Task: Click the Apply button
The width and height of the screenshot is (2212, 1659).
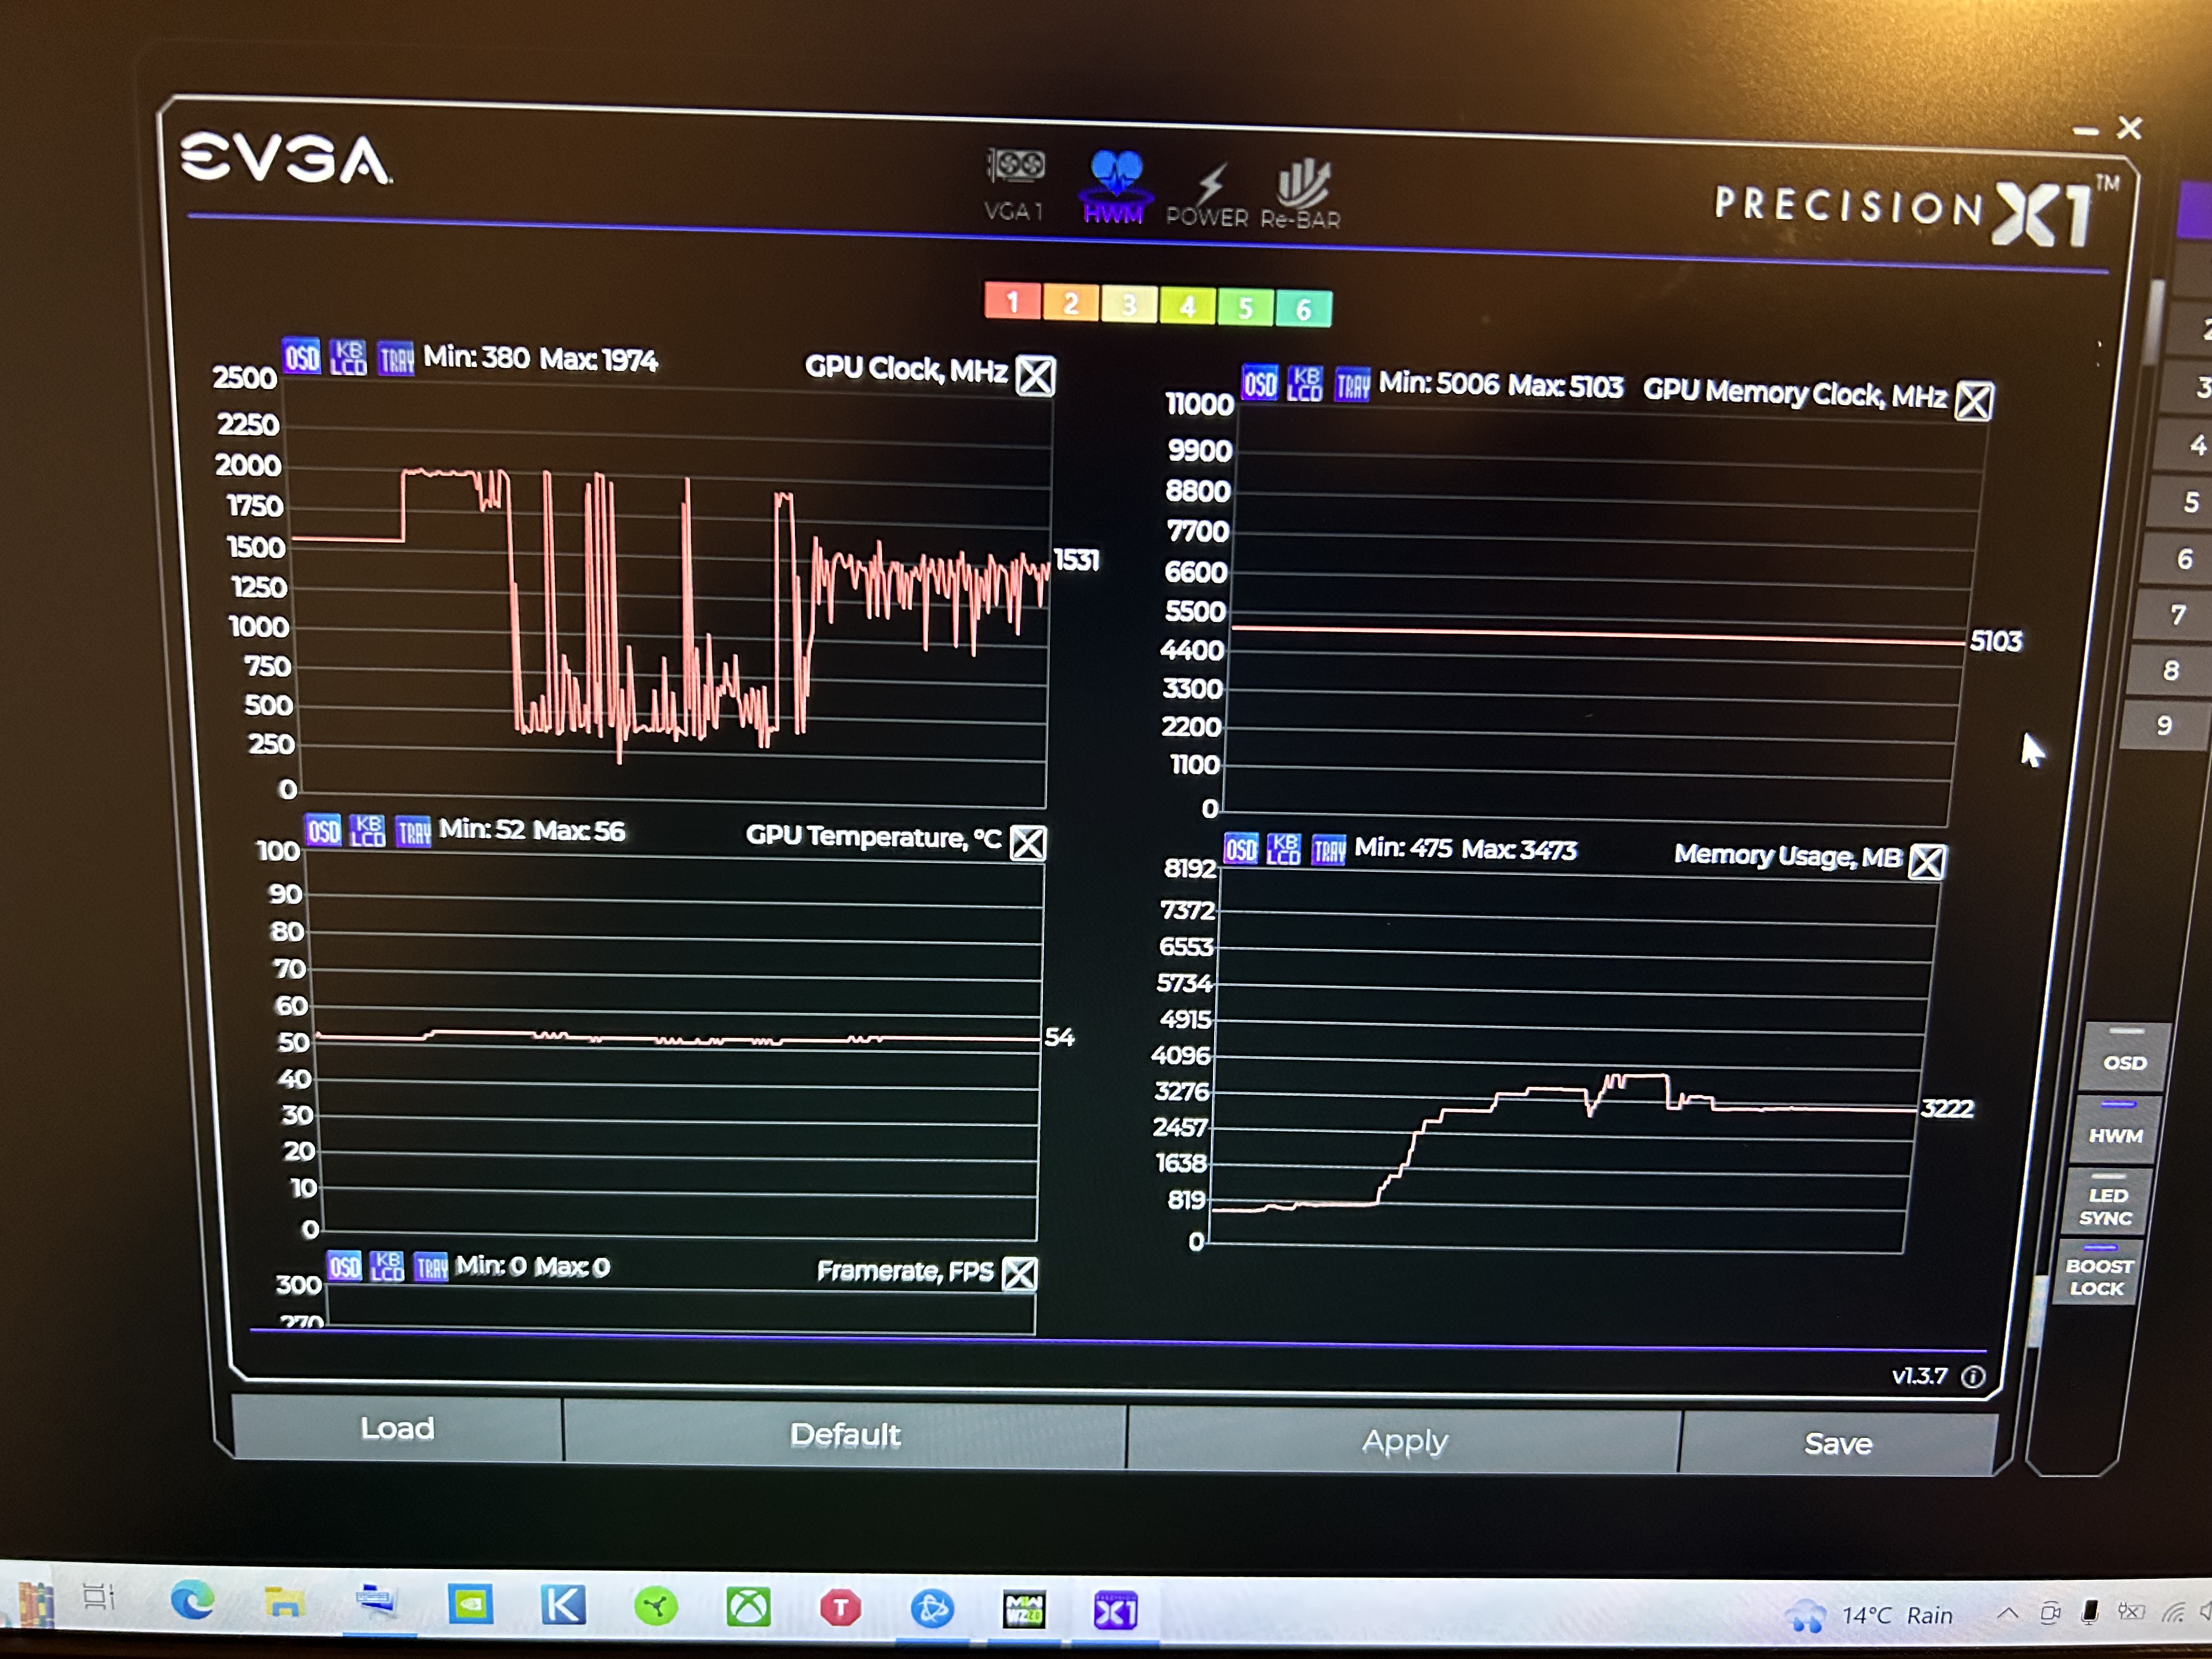Action: coord(1404,1441)
